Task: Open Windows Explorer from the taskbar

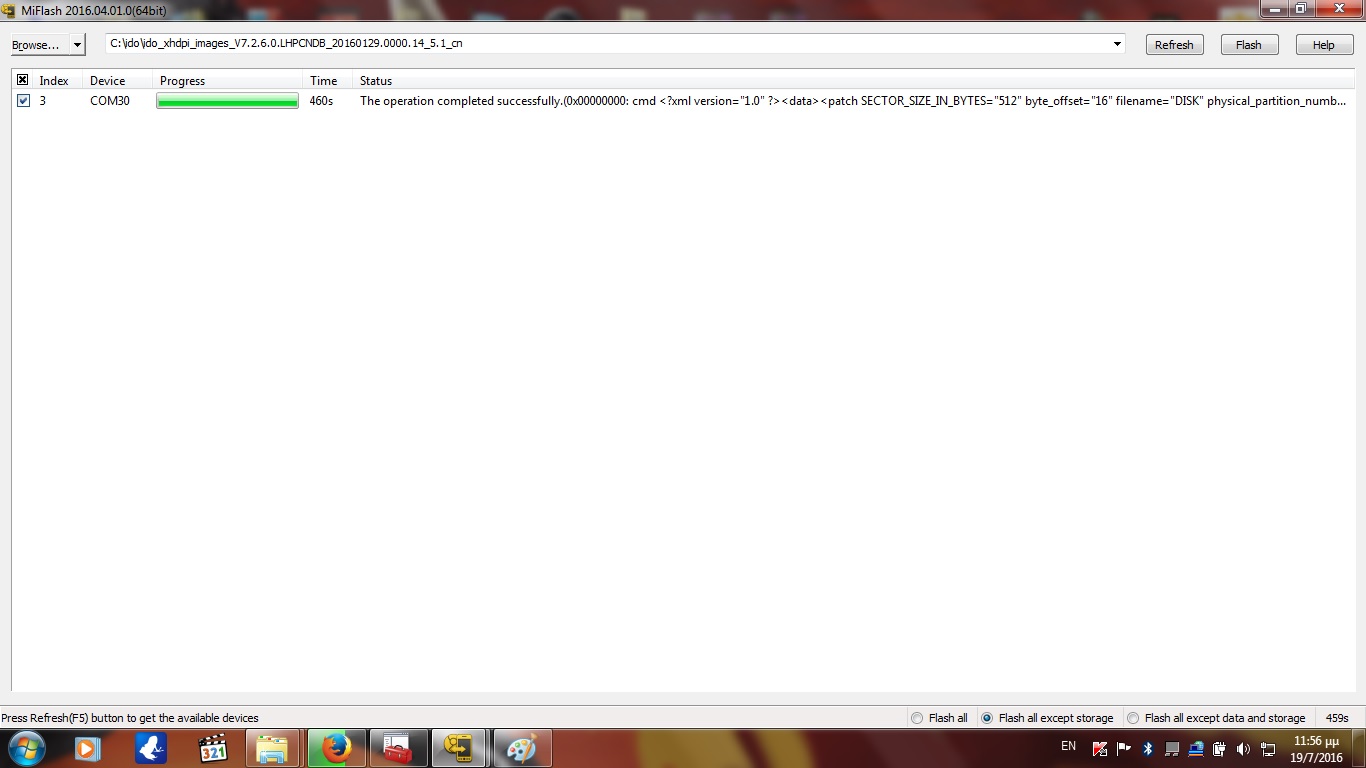Action: (x=272, y=748)
